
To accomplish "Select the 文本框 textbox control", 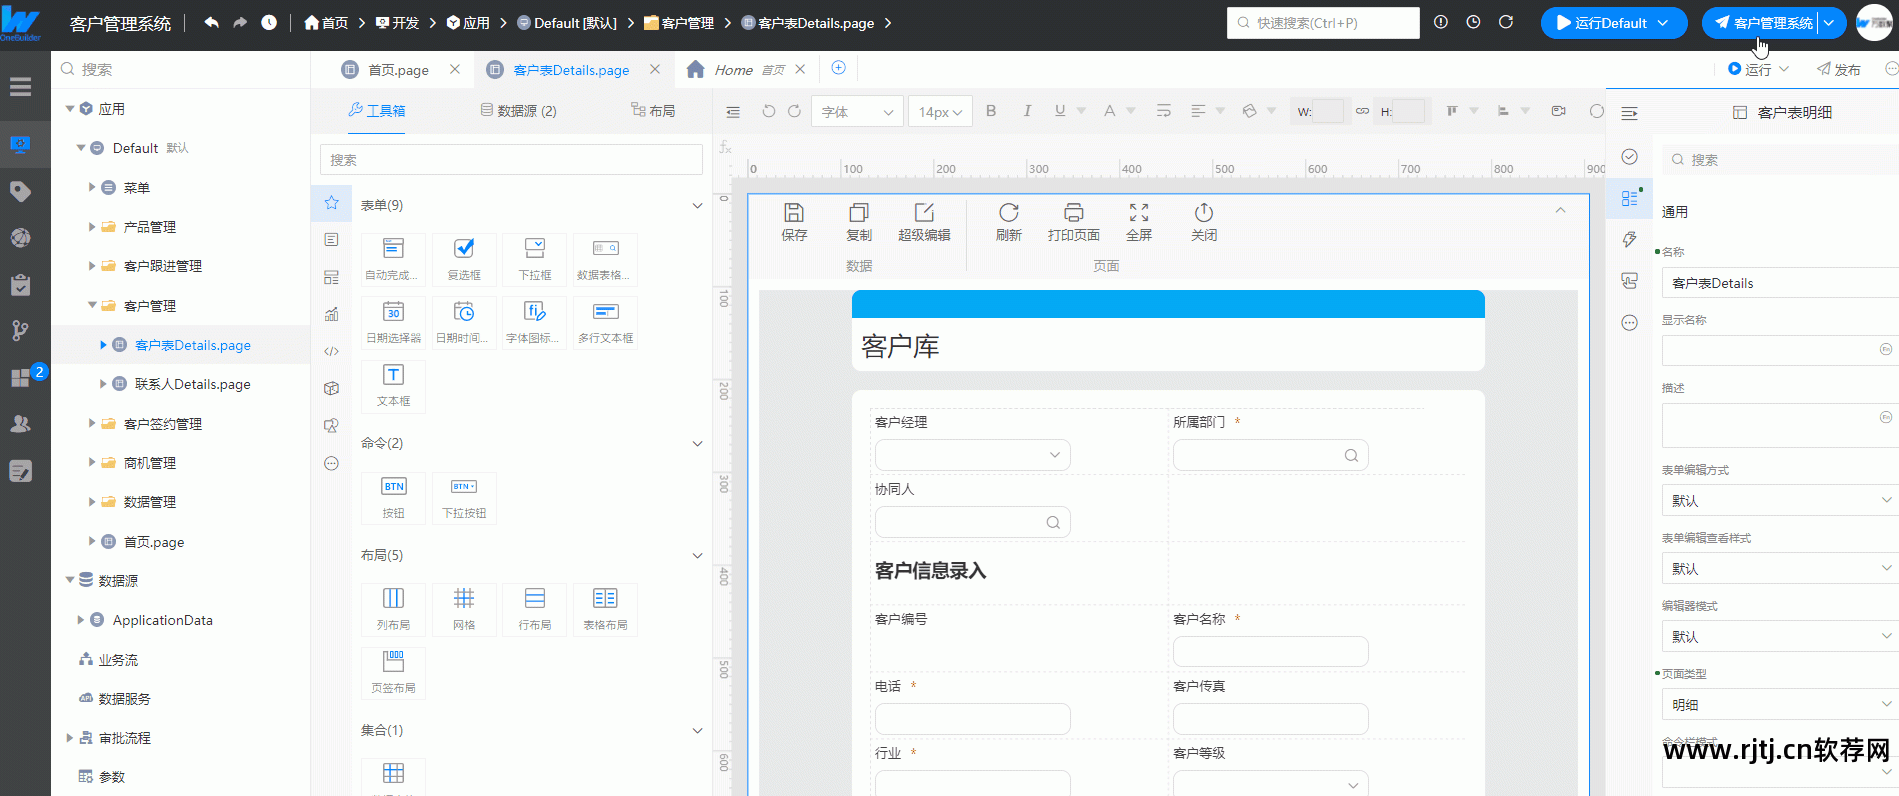I will click(393, 385).
